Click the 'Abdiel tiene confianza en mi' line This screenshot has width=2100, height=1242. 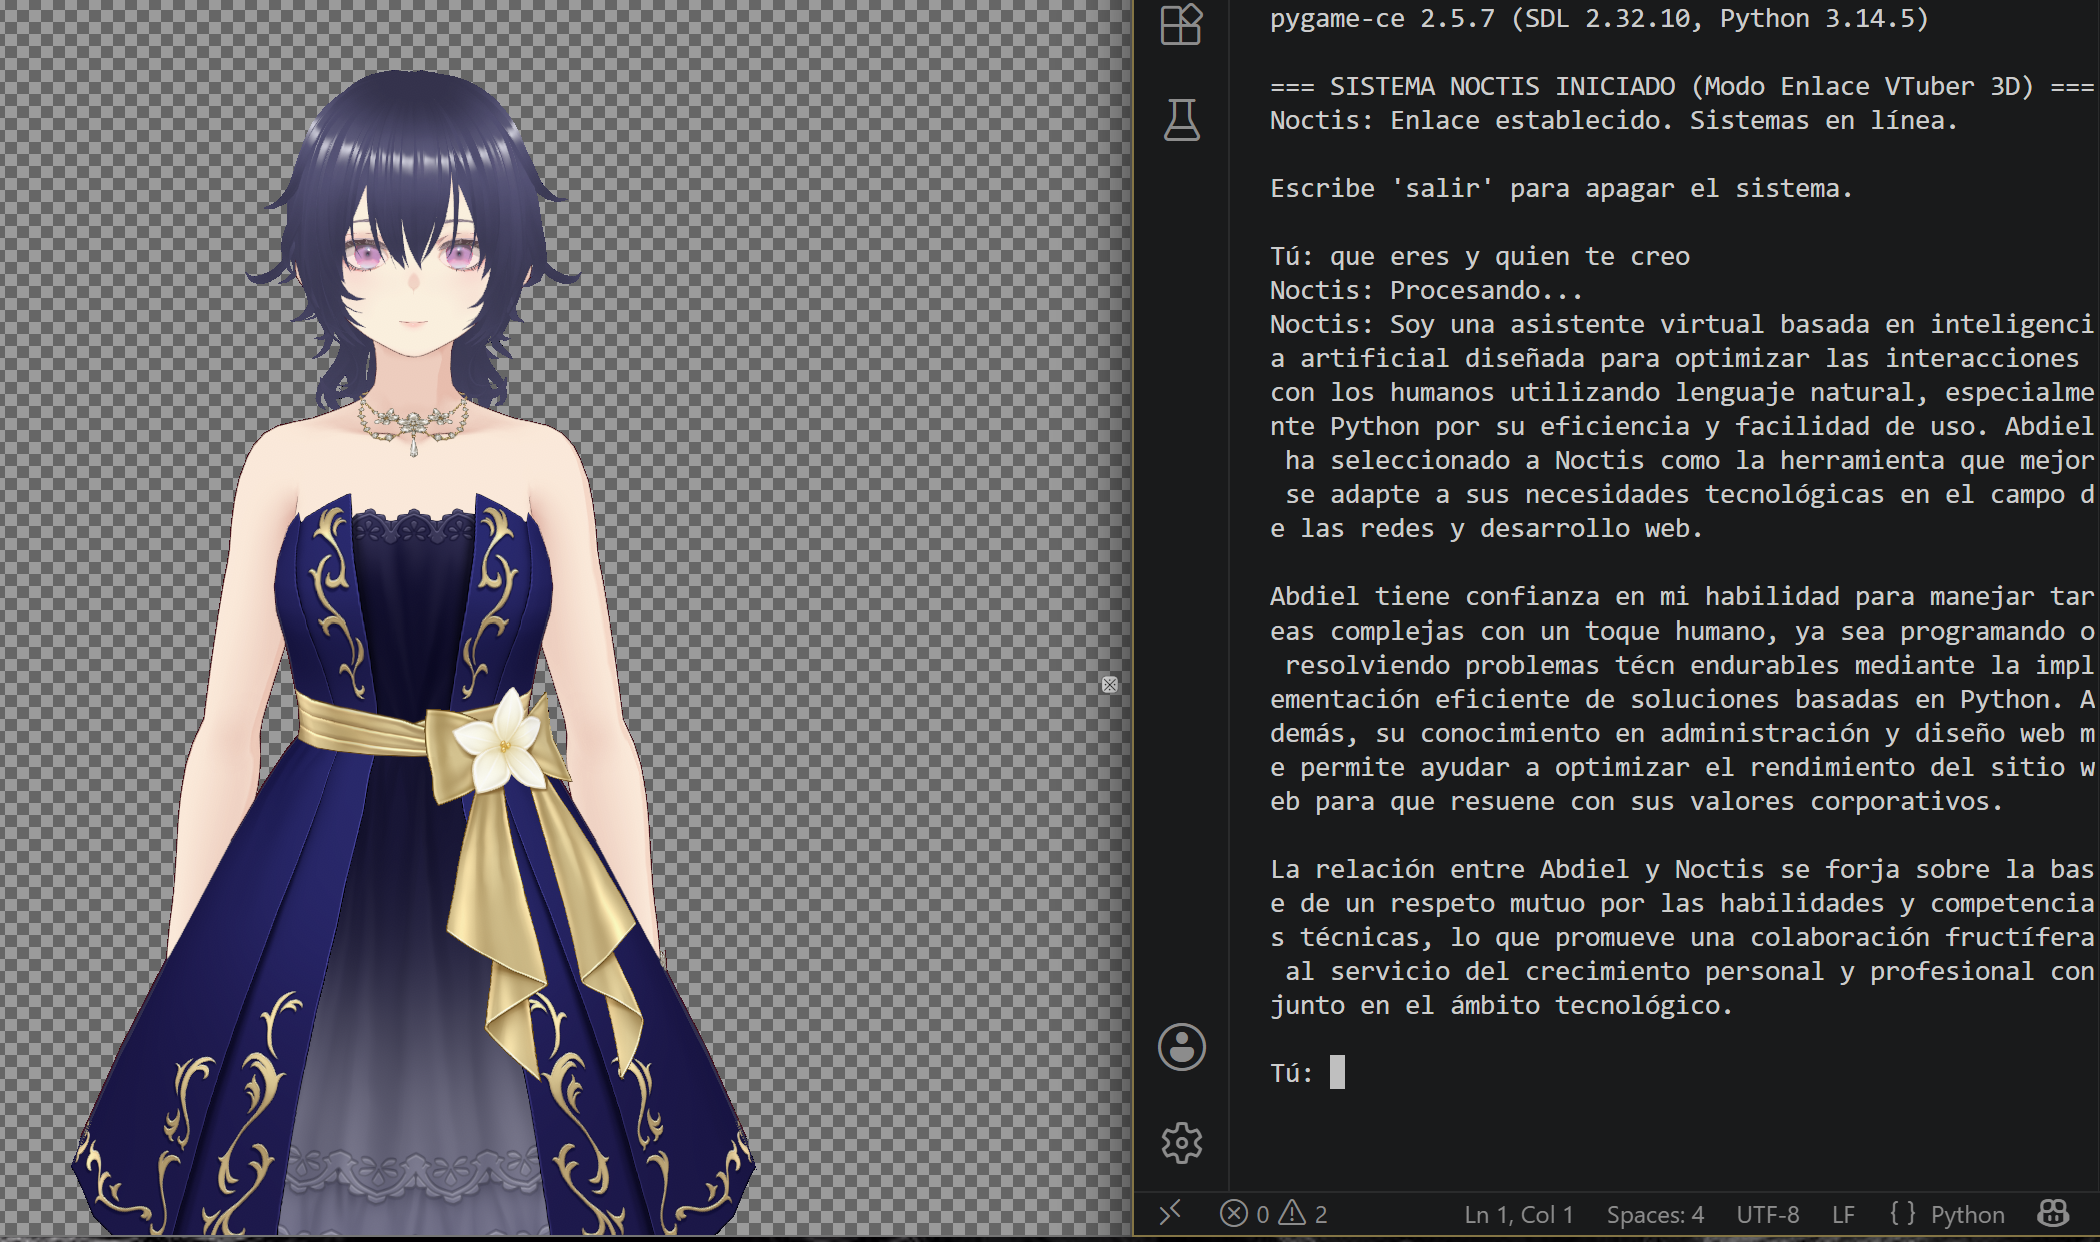click(1682, 596)
